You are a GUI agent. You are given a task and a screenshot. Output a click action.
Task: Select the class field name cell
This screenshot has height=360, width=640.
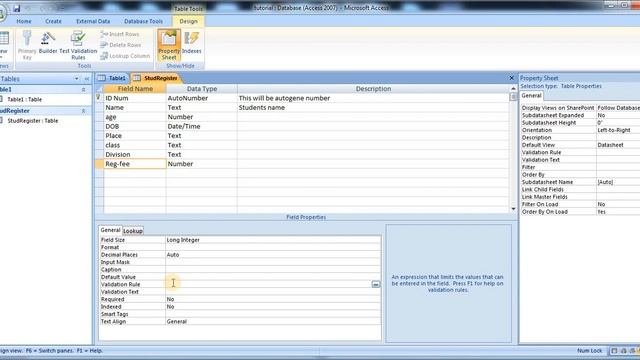pyautogui.click(x=135, y=145)
